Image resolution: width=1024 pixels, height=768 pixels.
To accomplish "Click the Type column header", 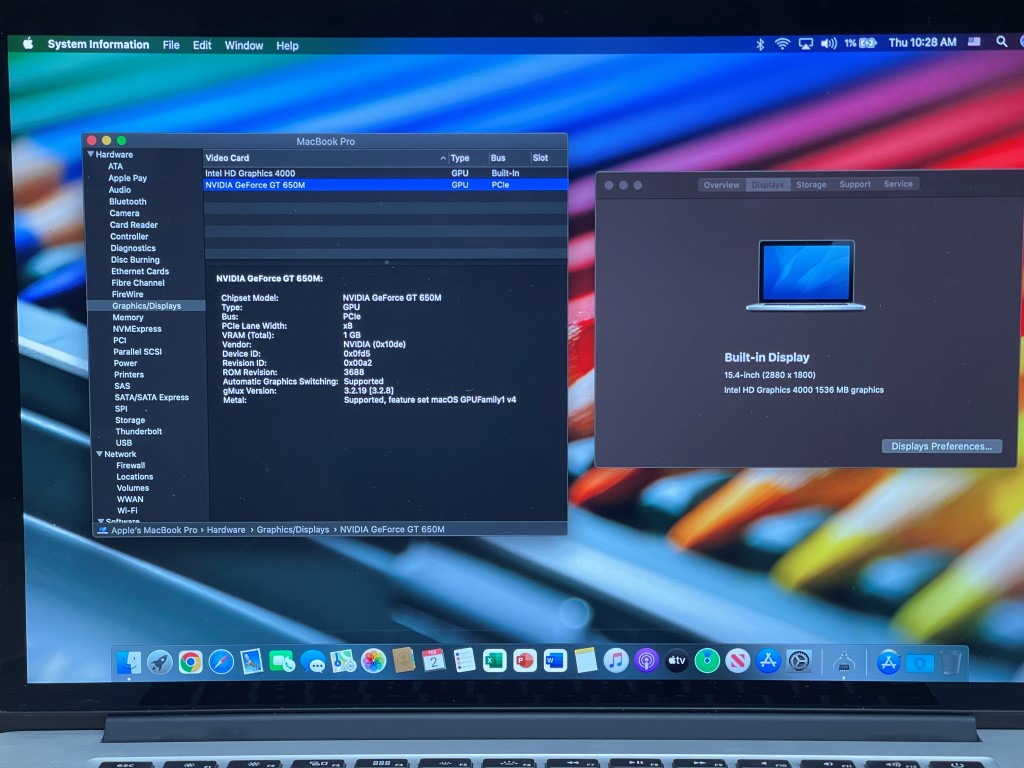I will point(468,158).
